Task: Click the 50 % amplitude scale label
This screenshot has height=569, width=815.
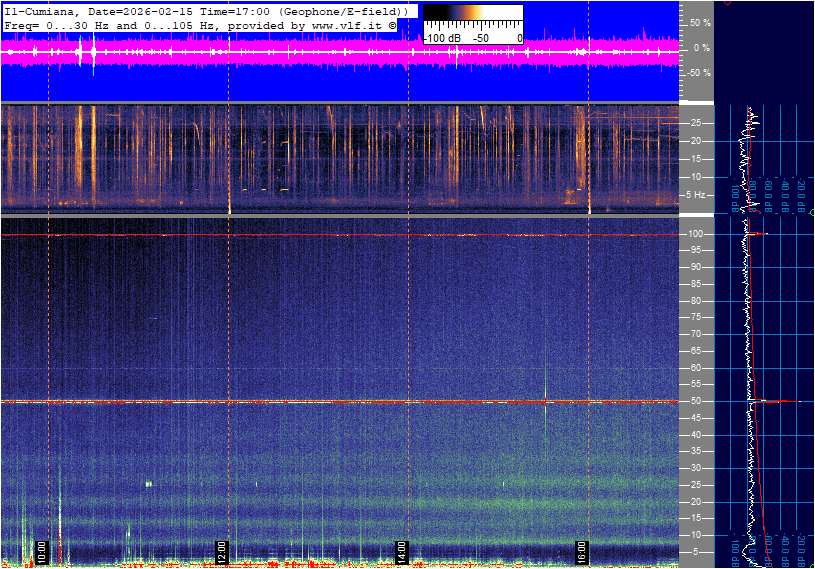Action: click(700, 22)
